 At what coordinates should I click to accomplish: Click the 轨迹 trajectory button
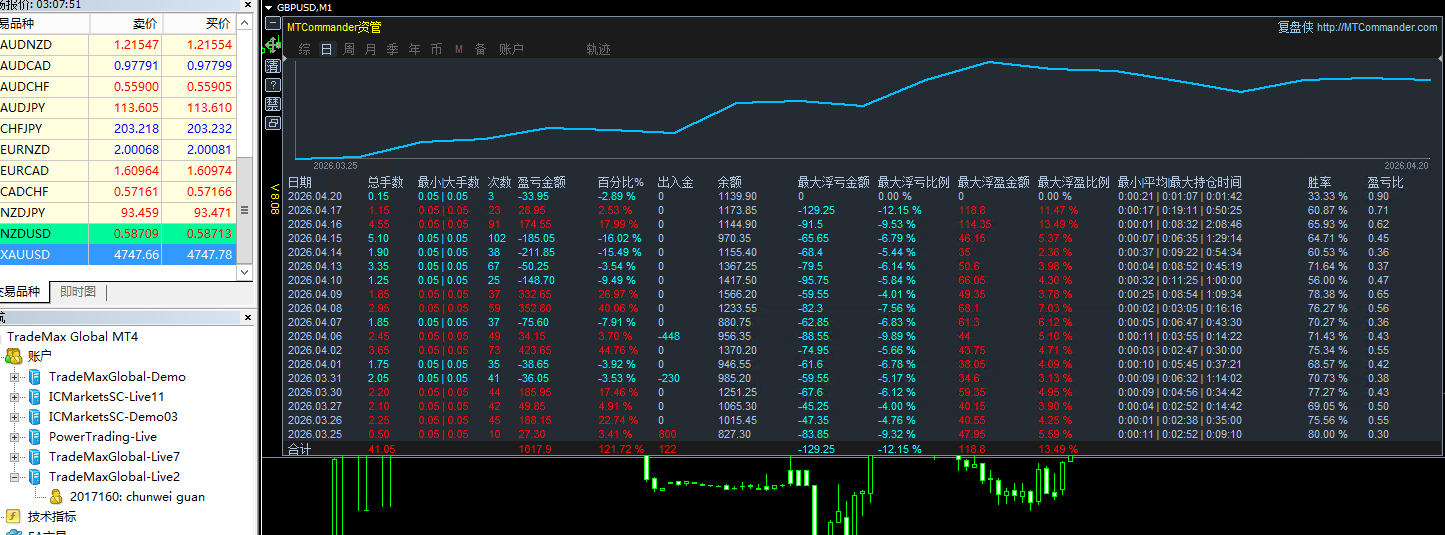[598, 49]
